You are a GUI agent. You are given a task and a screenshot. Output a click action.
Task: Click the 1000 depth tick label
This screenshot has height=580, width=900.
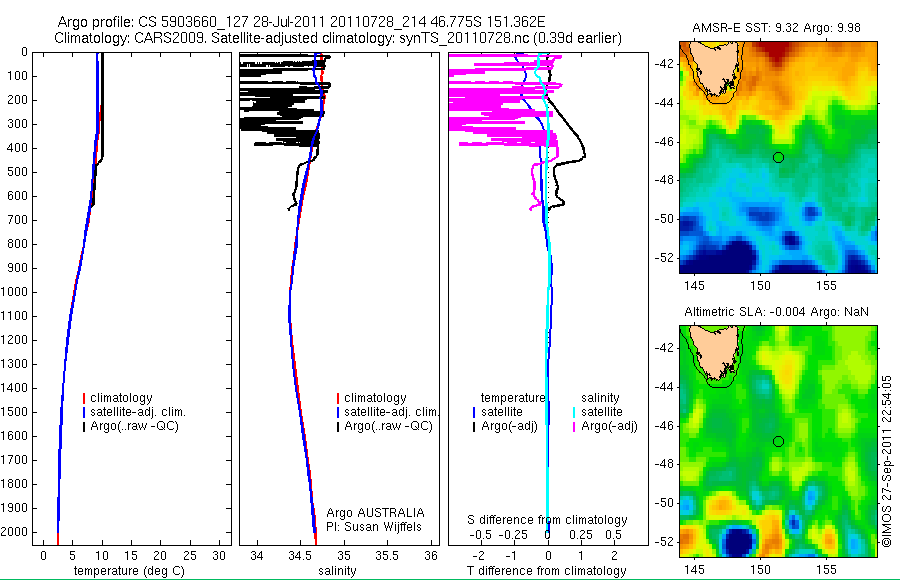click(14, 292)
